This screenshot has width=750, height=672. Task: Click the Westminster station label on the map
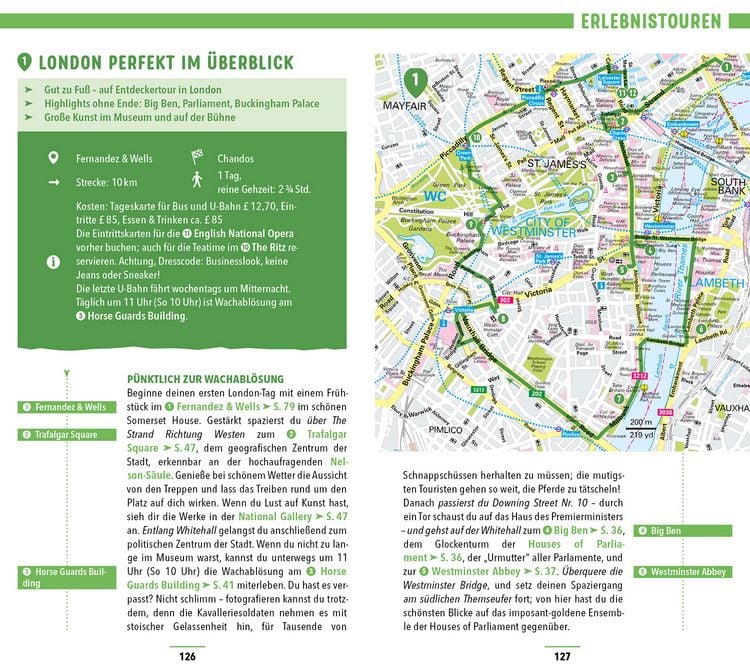[x=660, y=226]
